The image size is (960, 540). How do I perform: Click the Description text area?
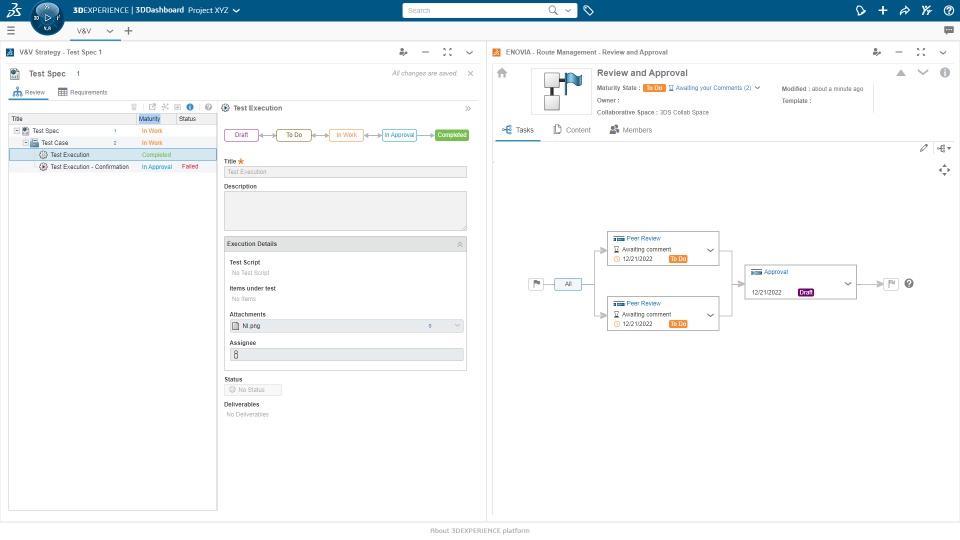point(345,211)
